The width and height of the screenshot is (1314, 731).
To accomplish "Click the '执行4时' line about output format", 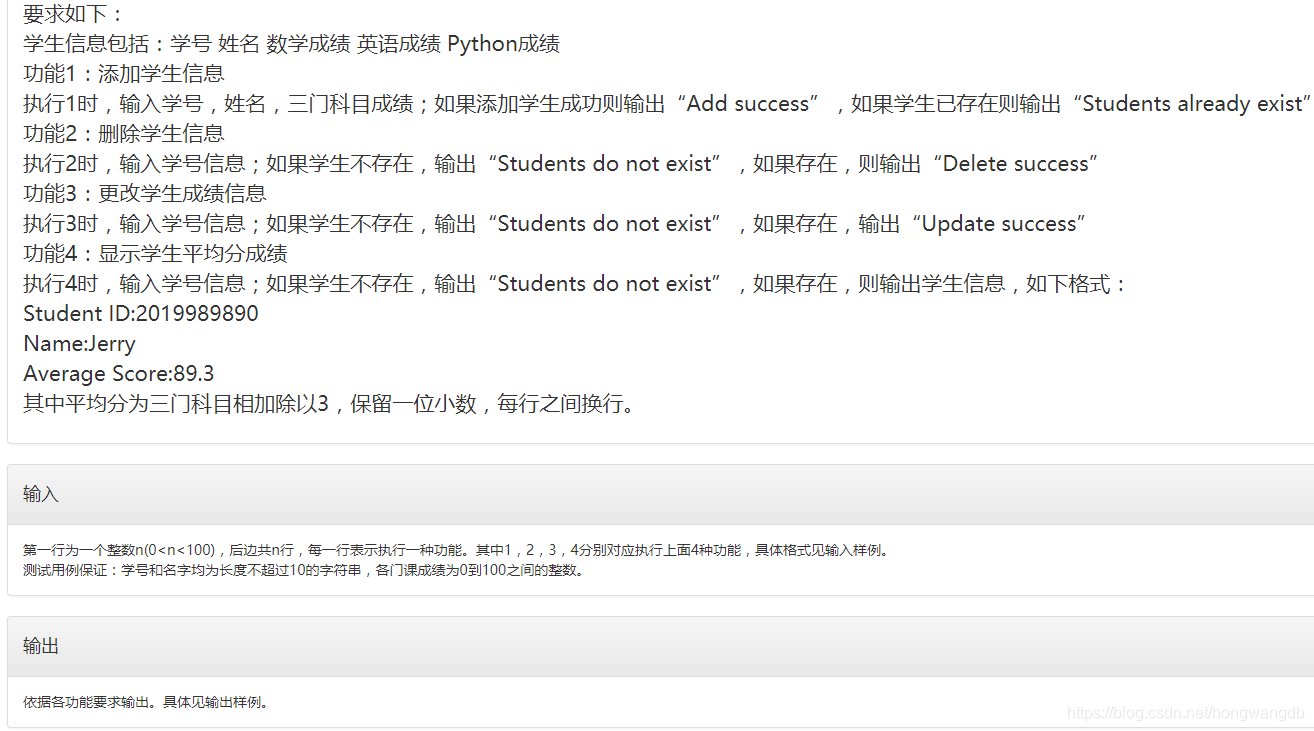I will [x=576, y=284].
